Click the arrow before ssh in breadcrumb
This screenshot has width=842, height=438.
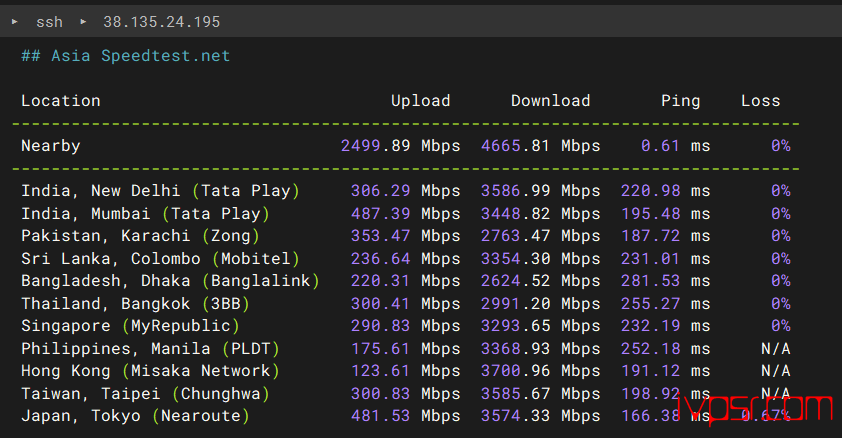coord(14,21)
